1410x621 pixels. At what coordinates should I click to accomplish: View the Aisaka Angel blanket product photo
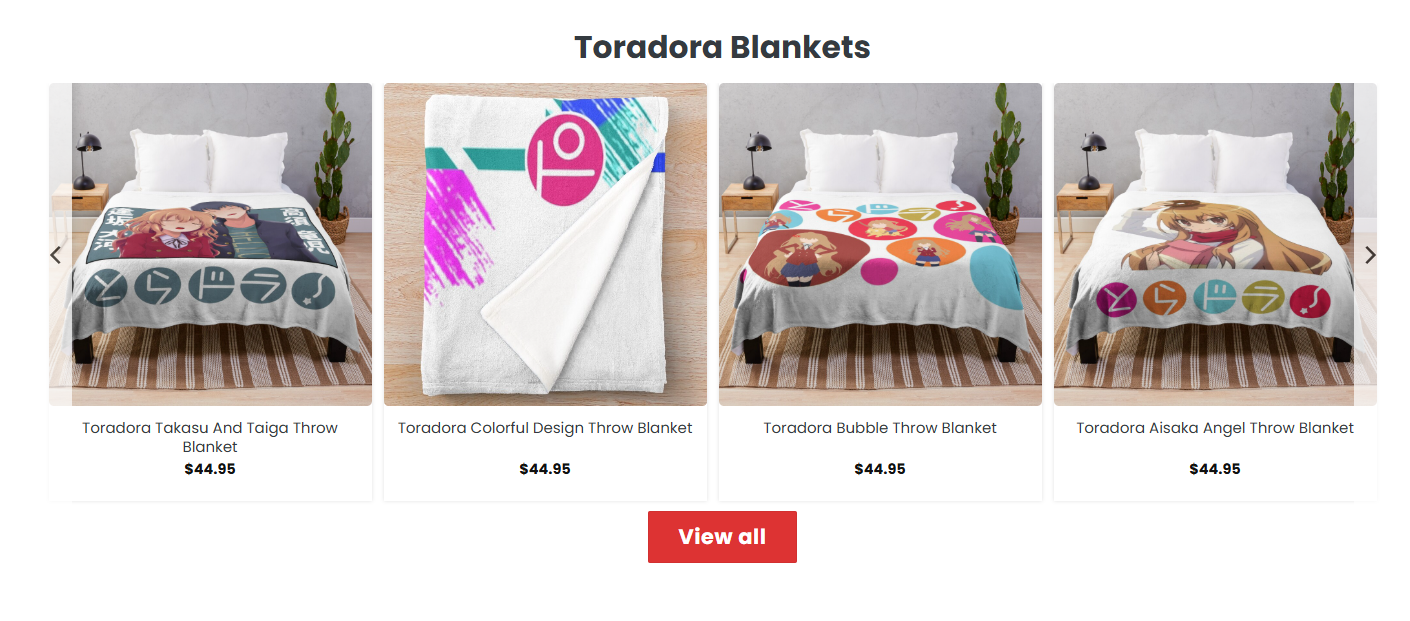click(x=1215, y=244)
